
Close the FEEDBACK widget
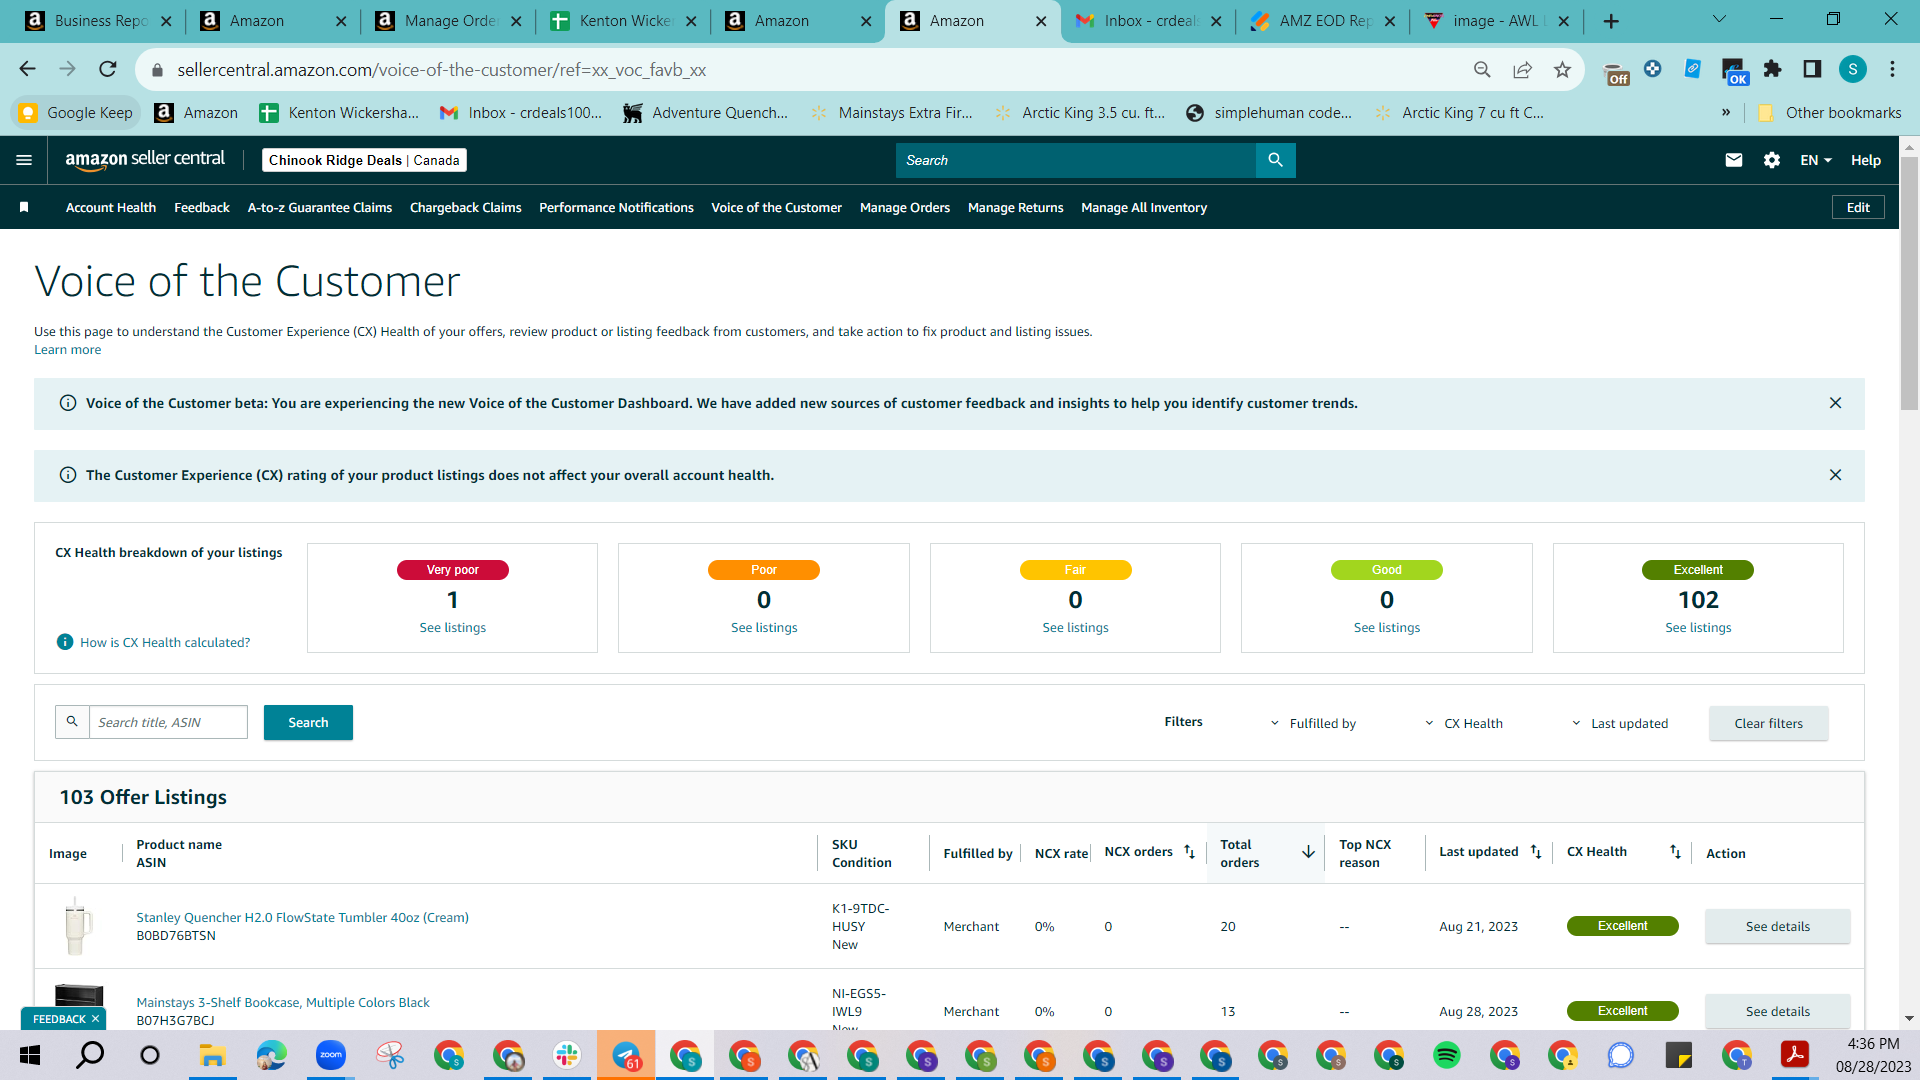[95, 1019]
